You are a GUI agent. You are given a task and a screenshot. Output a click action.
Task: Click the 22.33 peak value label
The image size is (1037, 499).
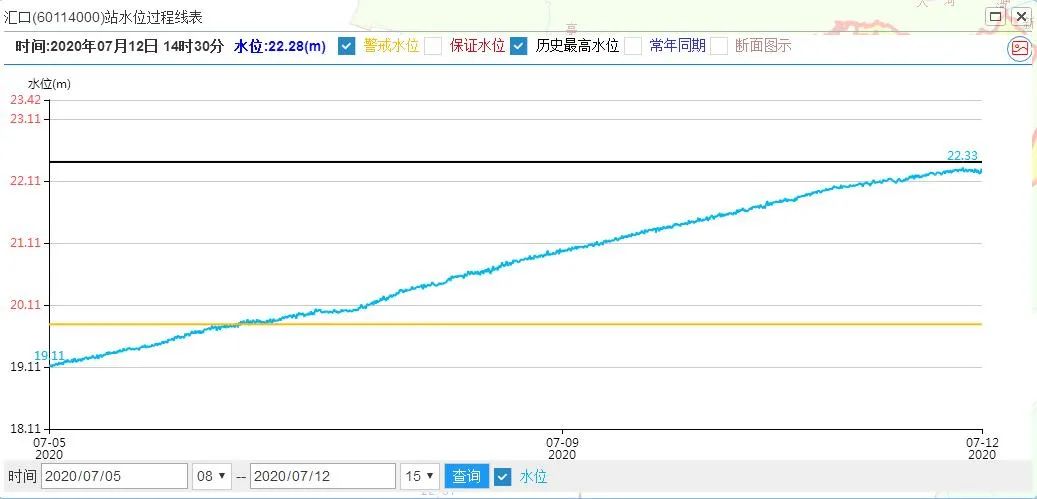[x=962, y=155]
